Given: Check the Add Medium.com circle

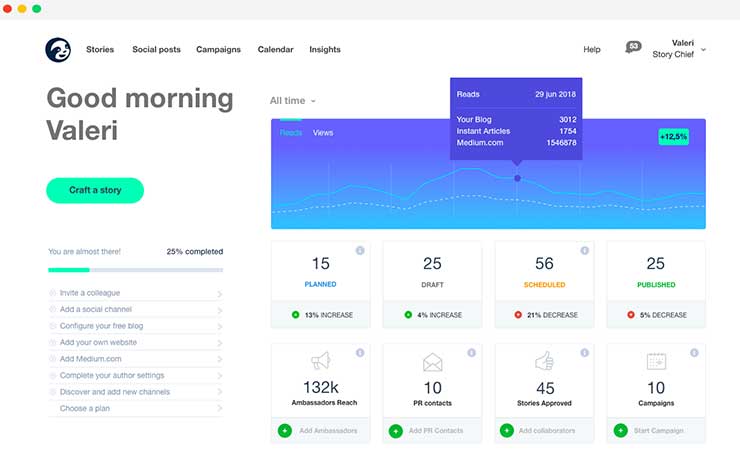Looking at the screenshot, I should pyautogui.click(x=52, y=359).
